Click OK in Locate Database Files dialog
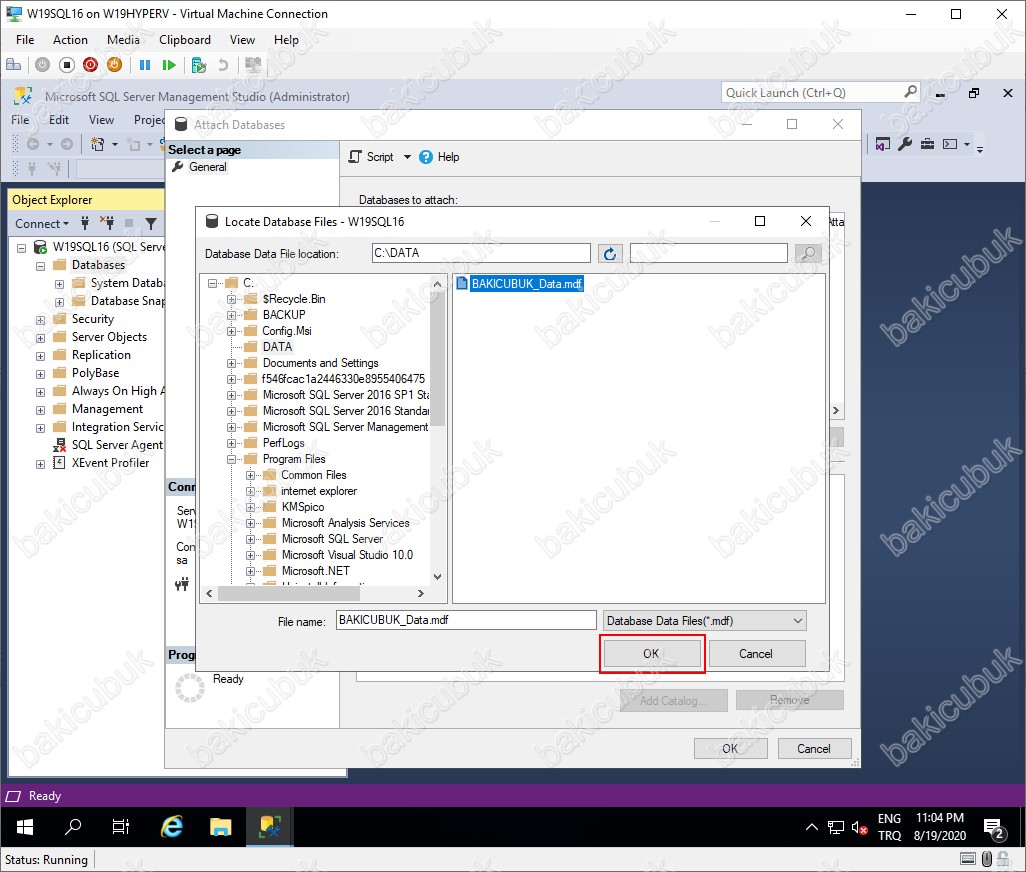The width and height of the screenshot is (1026, 872). [651, 654]
